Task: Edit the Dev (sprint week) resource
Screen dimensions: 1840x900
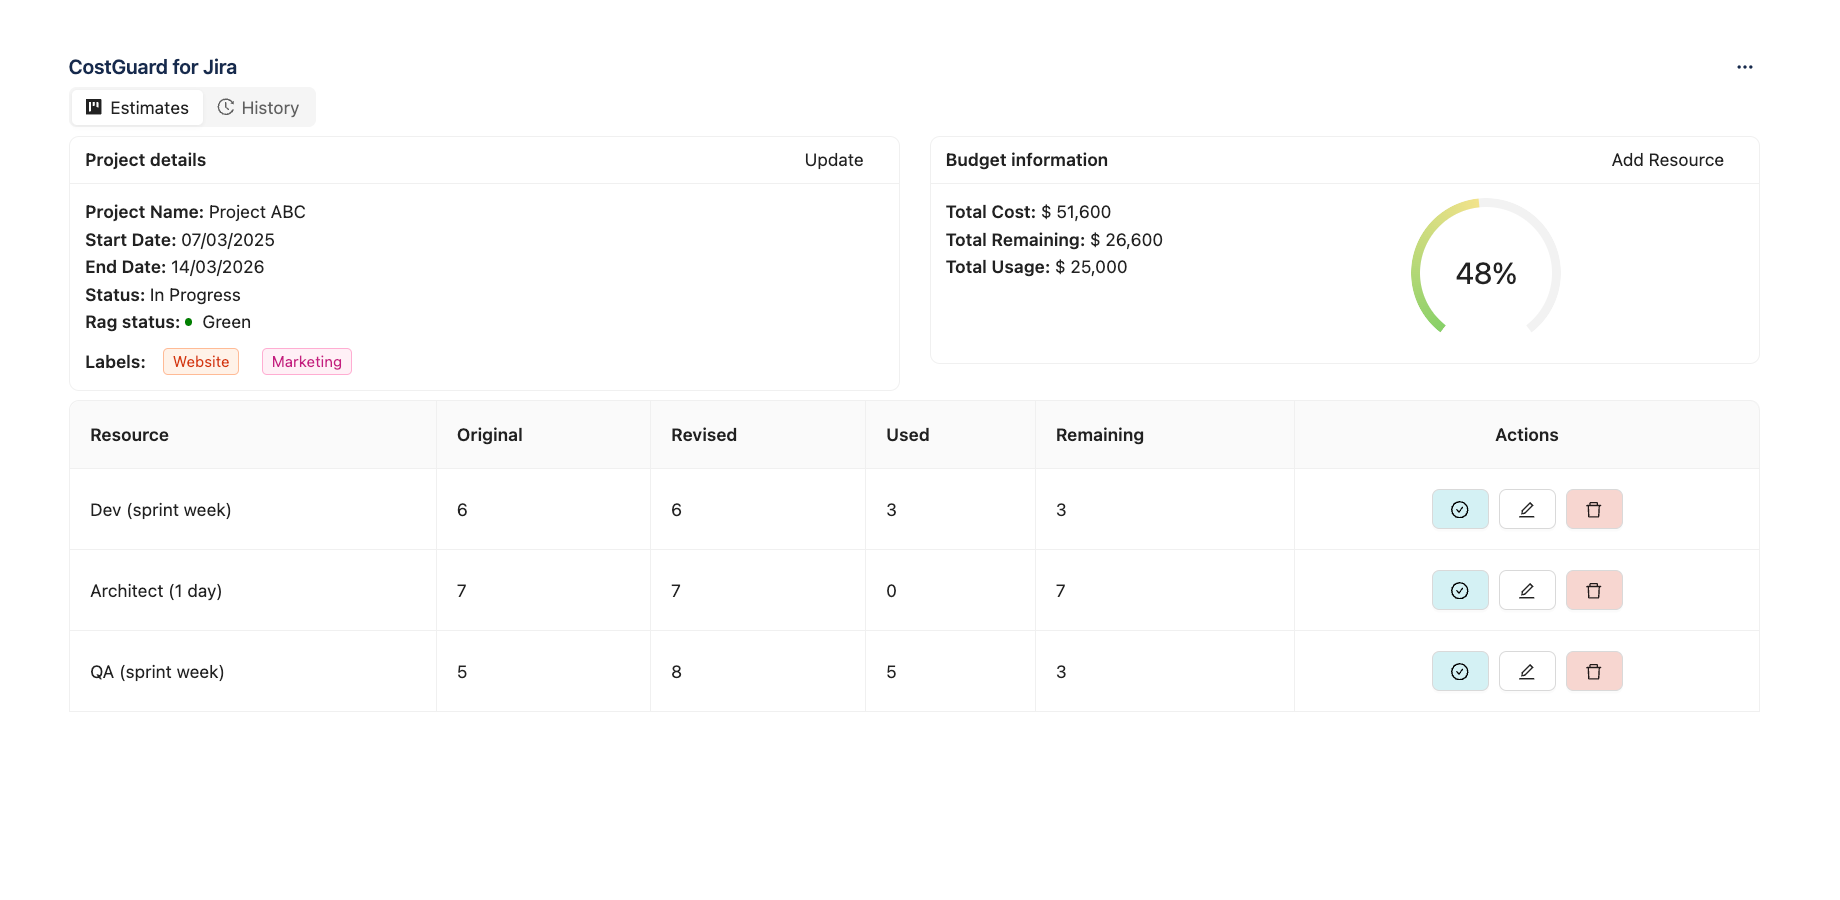Action: (1527, 509)
